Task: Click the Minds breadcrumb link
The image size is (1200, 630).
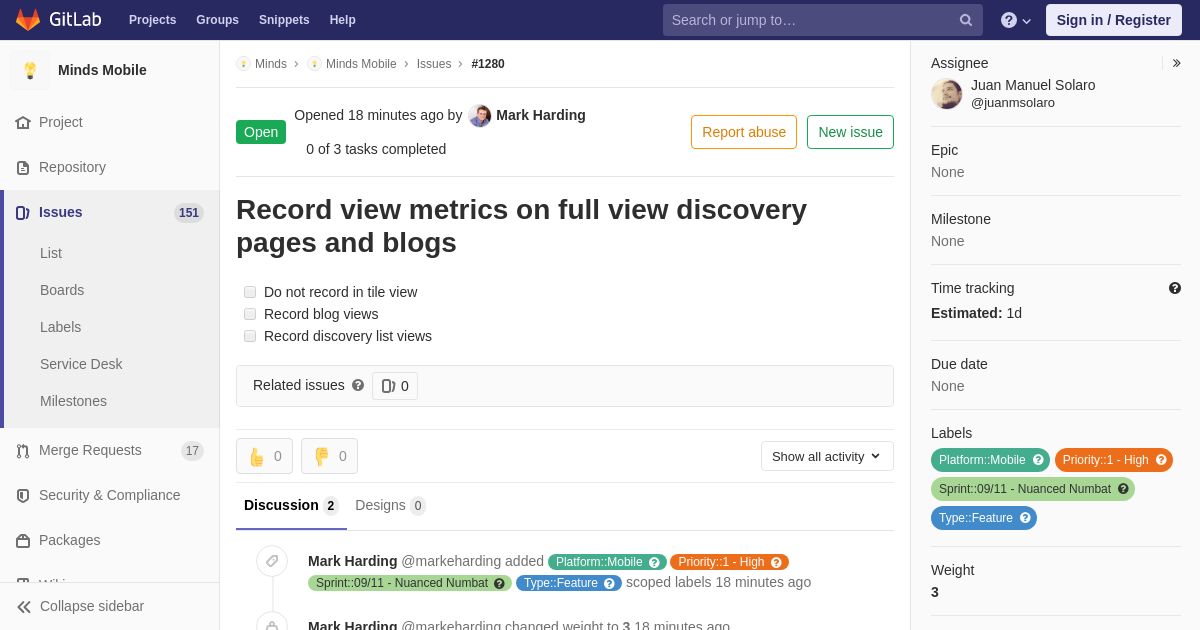Action: pyautogui.click(x=271, y=64)
